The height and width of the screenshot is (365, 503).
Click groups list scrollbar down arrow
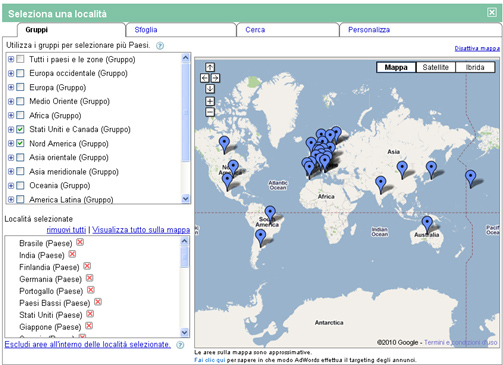click(186, 199)
